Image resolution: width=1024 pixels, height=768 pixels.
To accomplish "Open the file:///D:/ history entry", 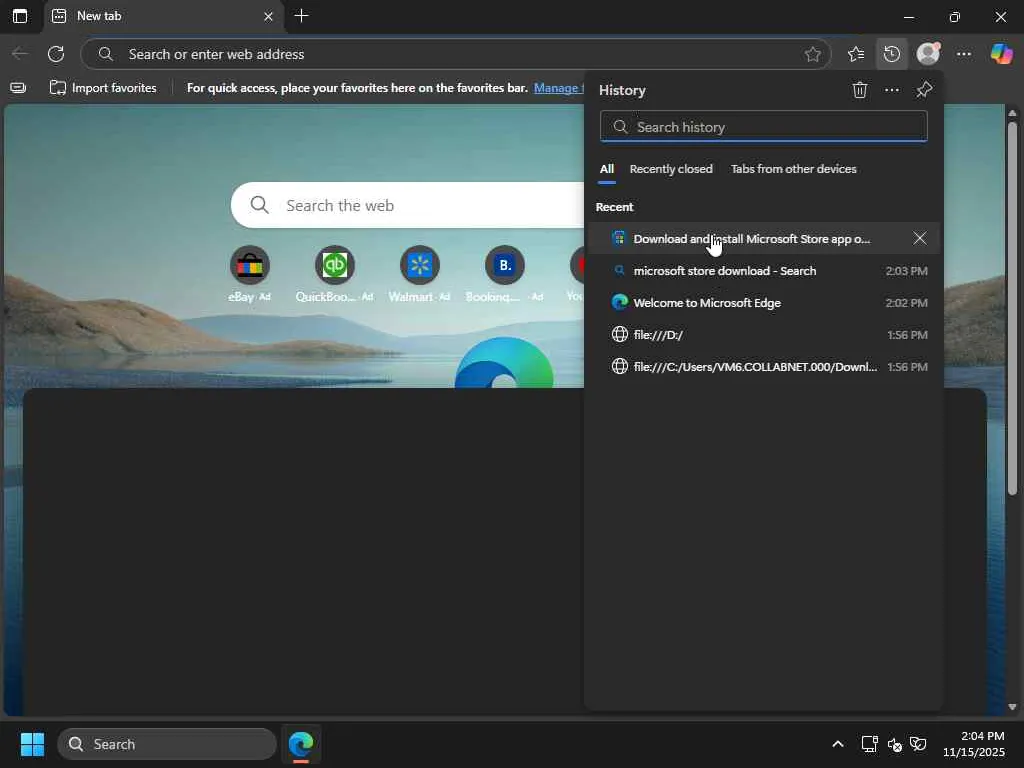I will tap(763, 334).
